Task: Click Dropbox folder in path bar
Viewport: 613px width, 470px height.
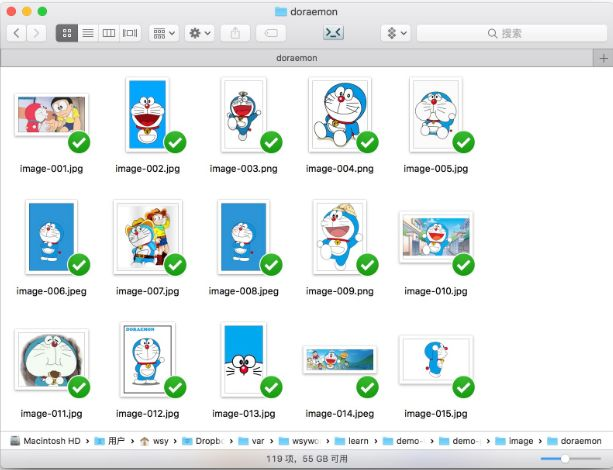Action: click(203, 441)
